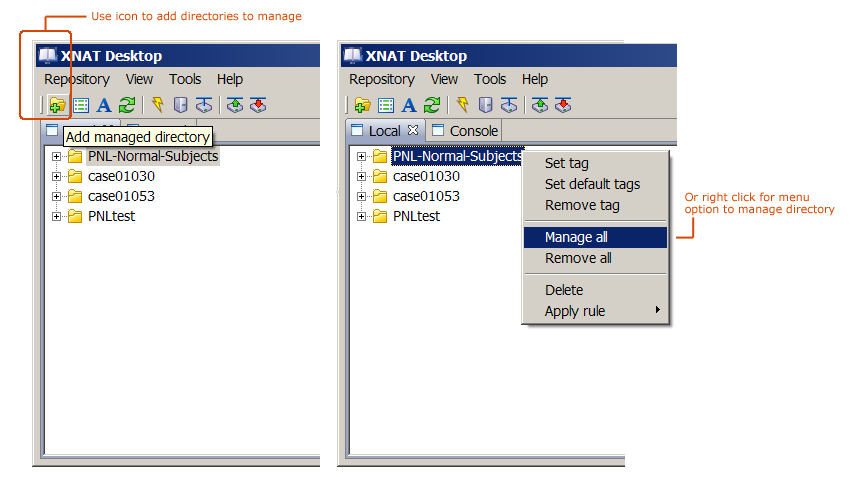Viewport: 851px width, 477px height.
Task: Click the green refresh arrows icon in left window
Action: point(127,104)
